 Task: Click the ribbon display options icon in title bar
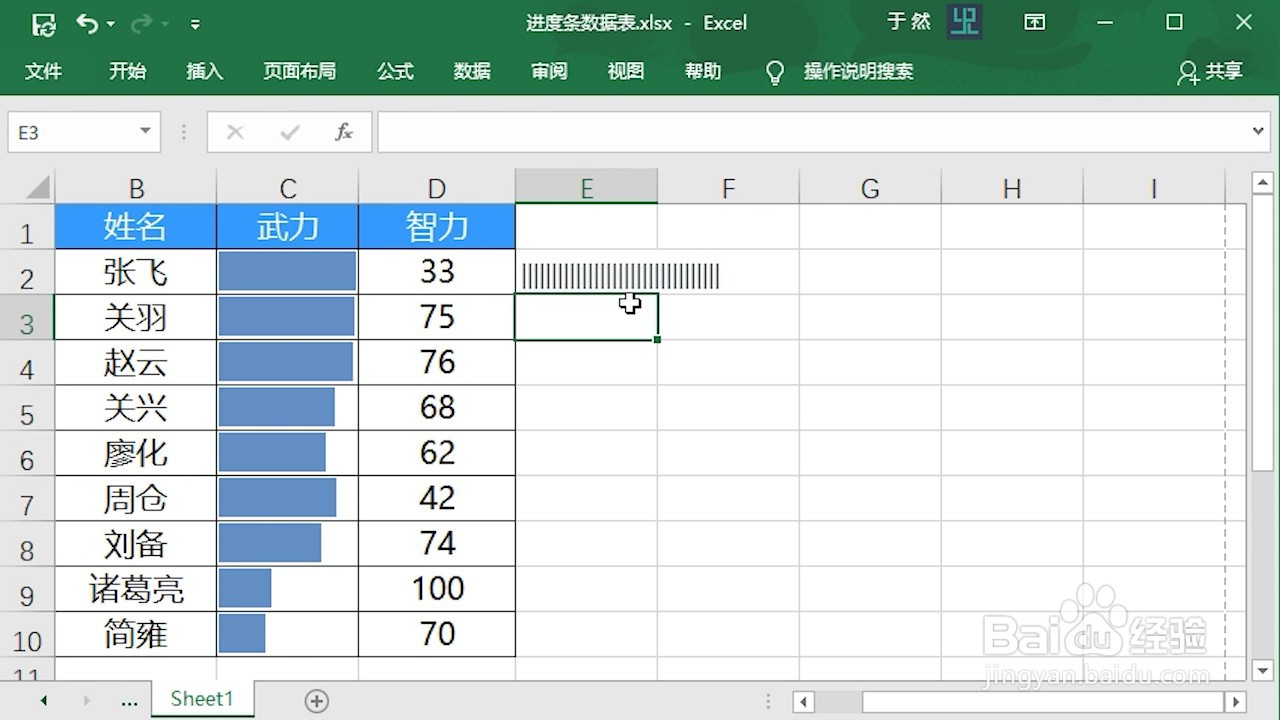1035,22
